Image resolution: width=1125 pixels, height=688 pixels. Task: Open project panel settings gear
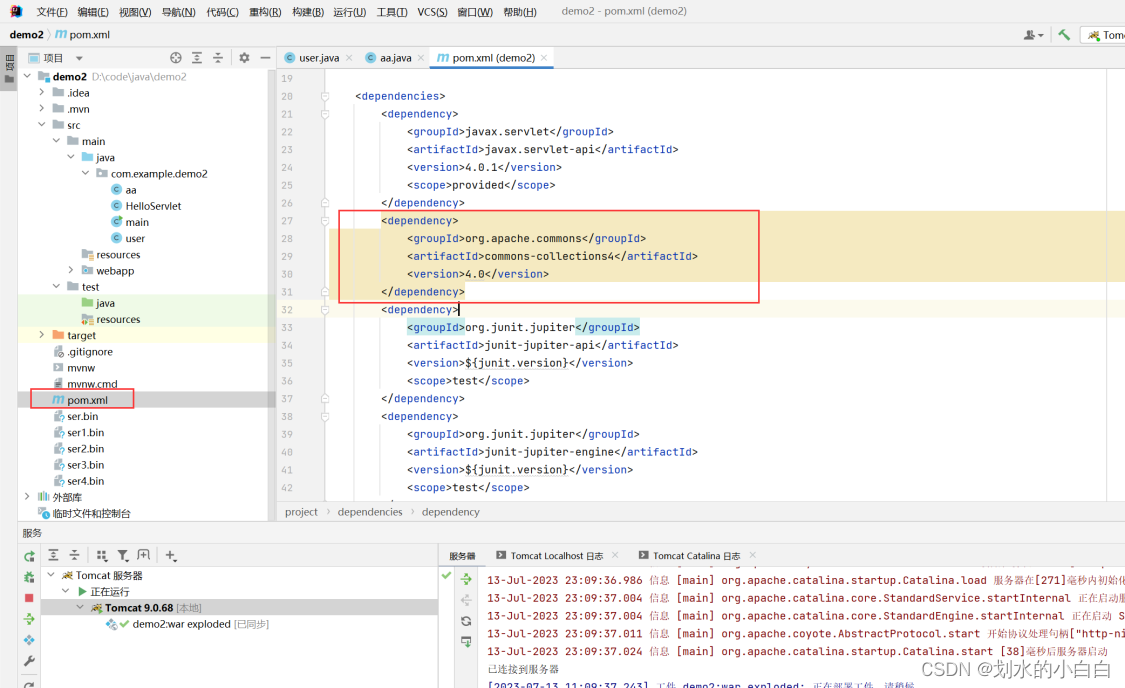244,57
